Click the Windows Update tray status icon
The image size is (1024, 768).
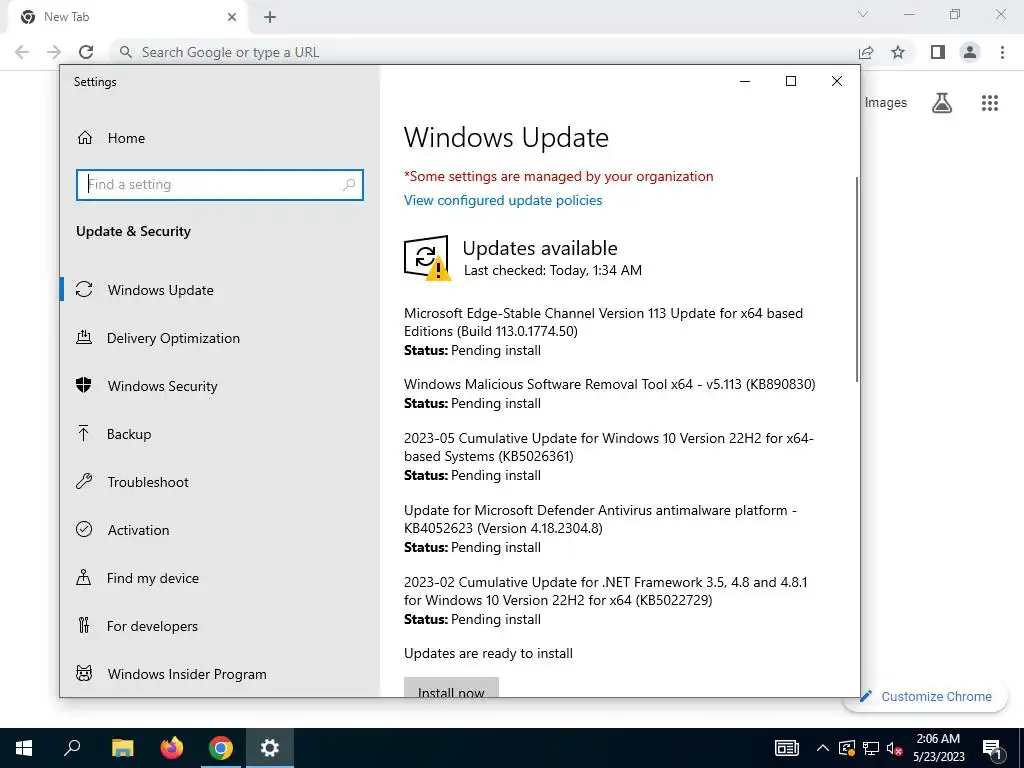click(847, 748)
